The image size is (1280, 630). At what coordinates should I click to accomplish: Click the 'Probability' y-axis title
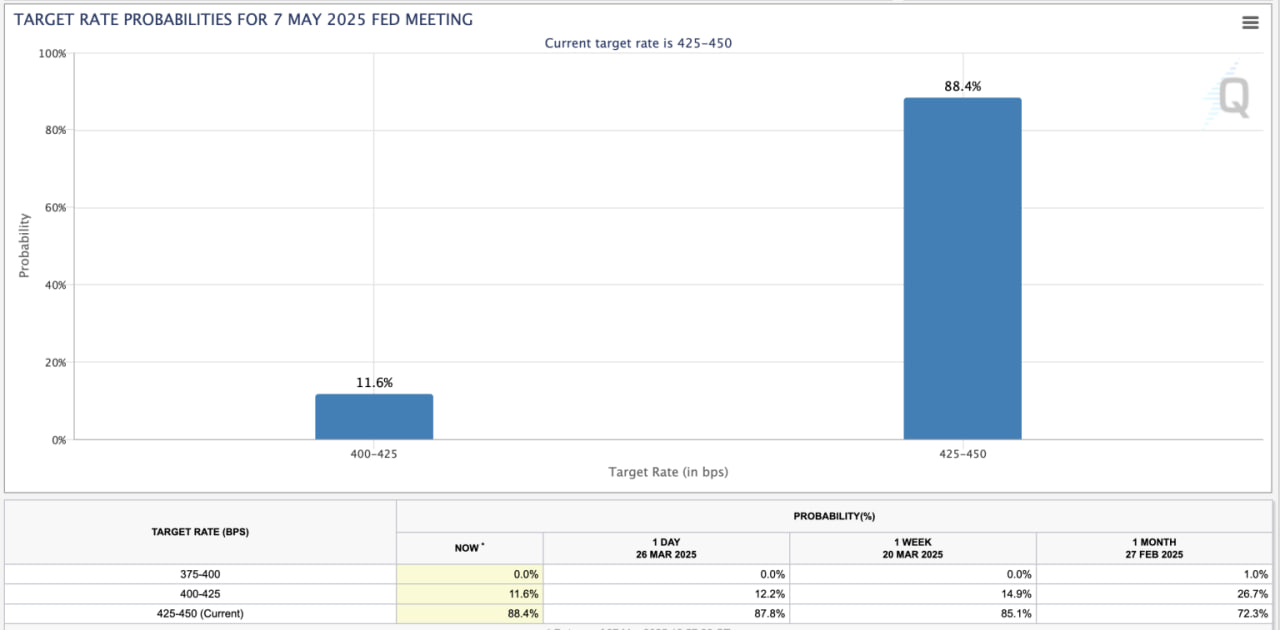tap(23, 246)
